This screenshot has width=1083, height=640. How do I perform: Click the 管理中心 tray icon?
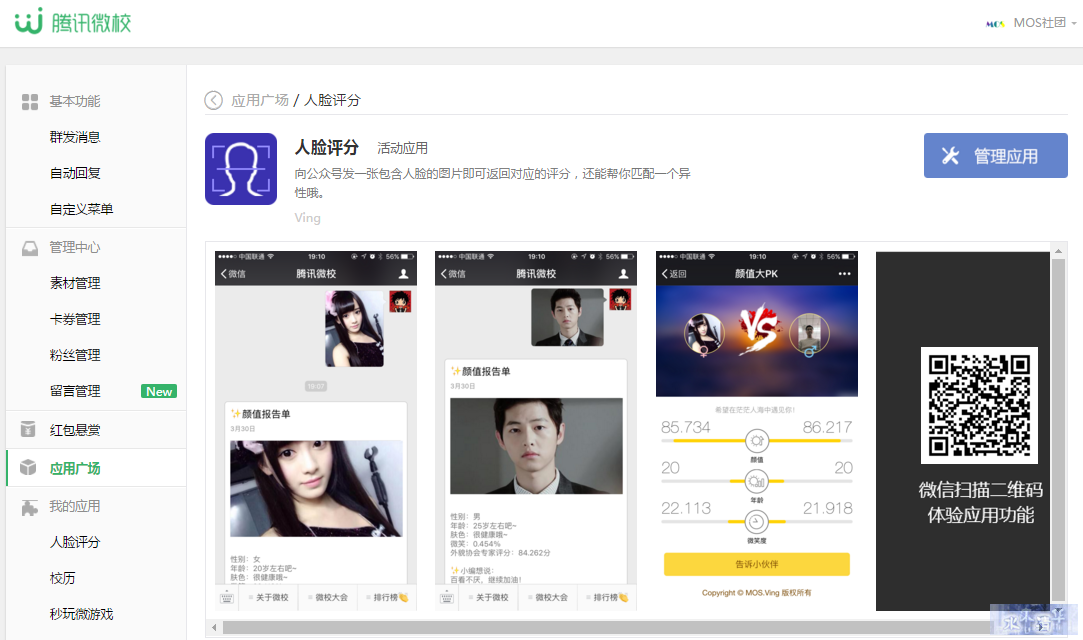pyautogui.click(x=30, y=248)
